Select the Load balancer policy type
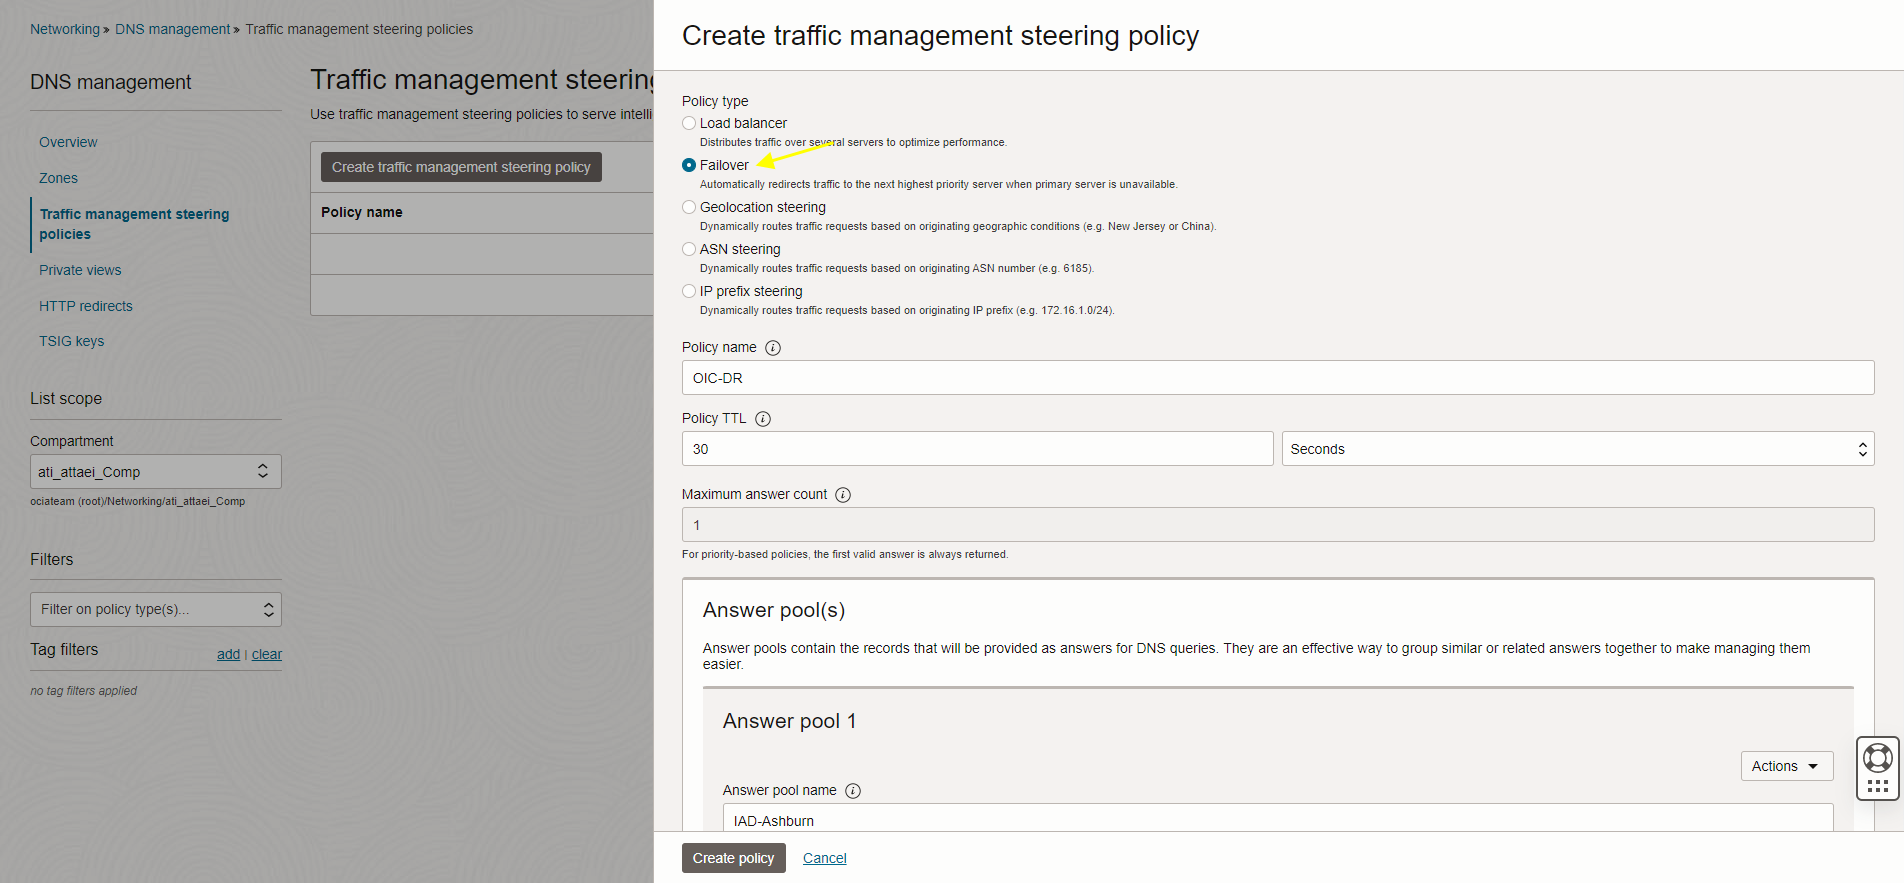The height and width of the screenshot is (883, 1904). [x=689, y=123]
